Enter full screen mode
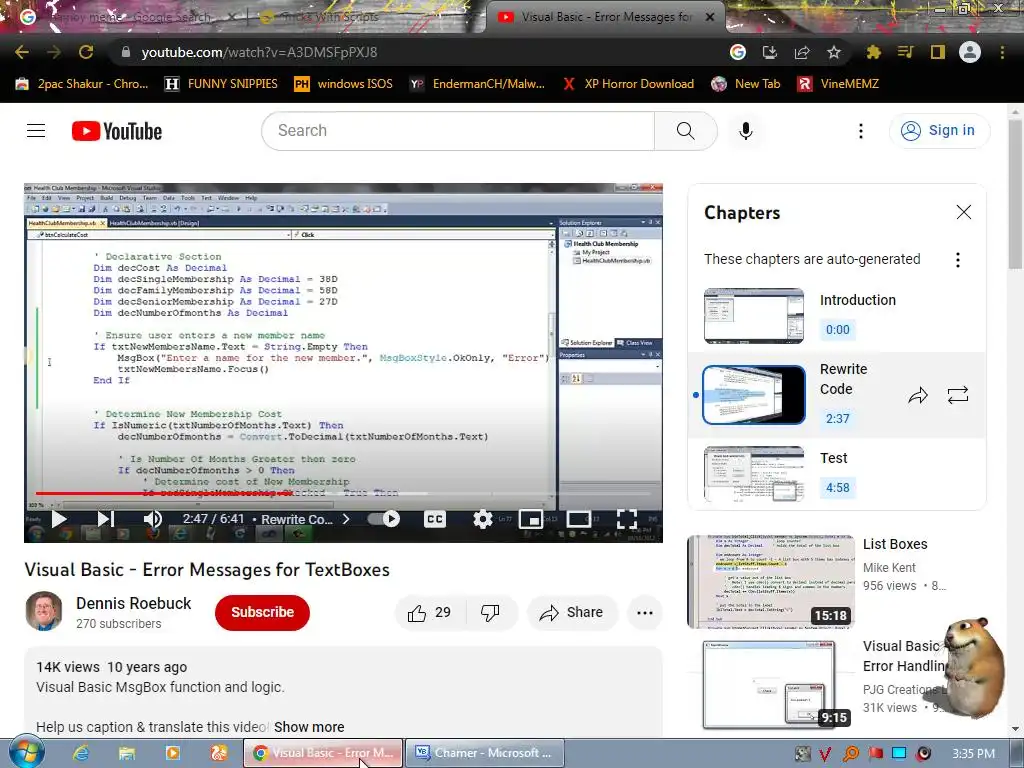This screenshot has height=768, width=1024. 626,519
